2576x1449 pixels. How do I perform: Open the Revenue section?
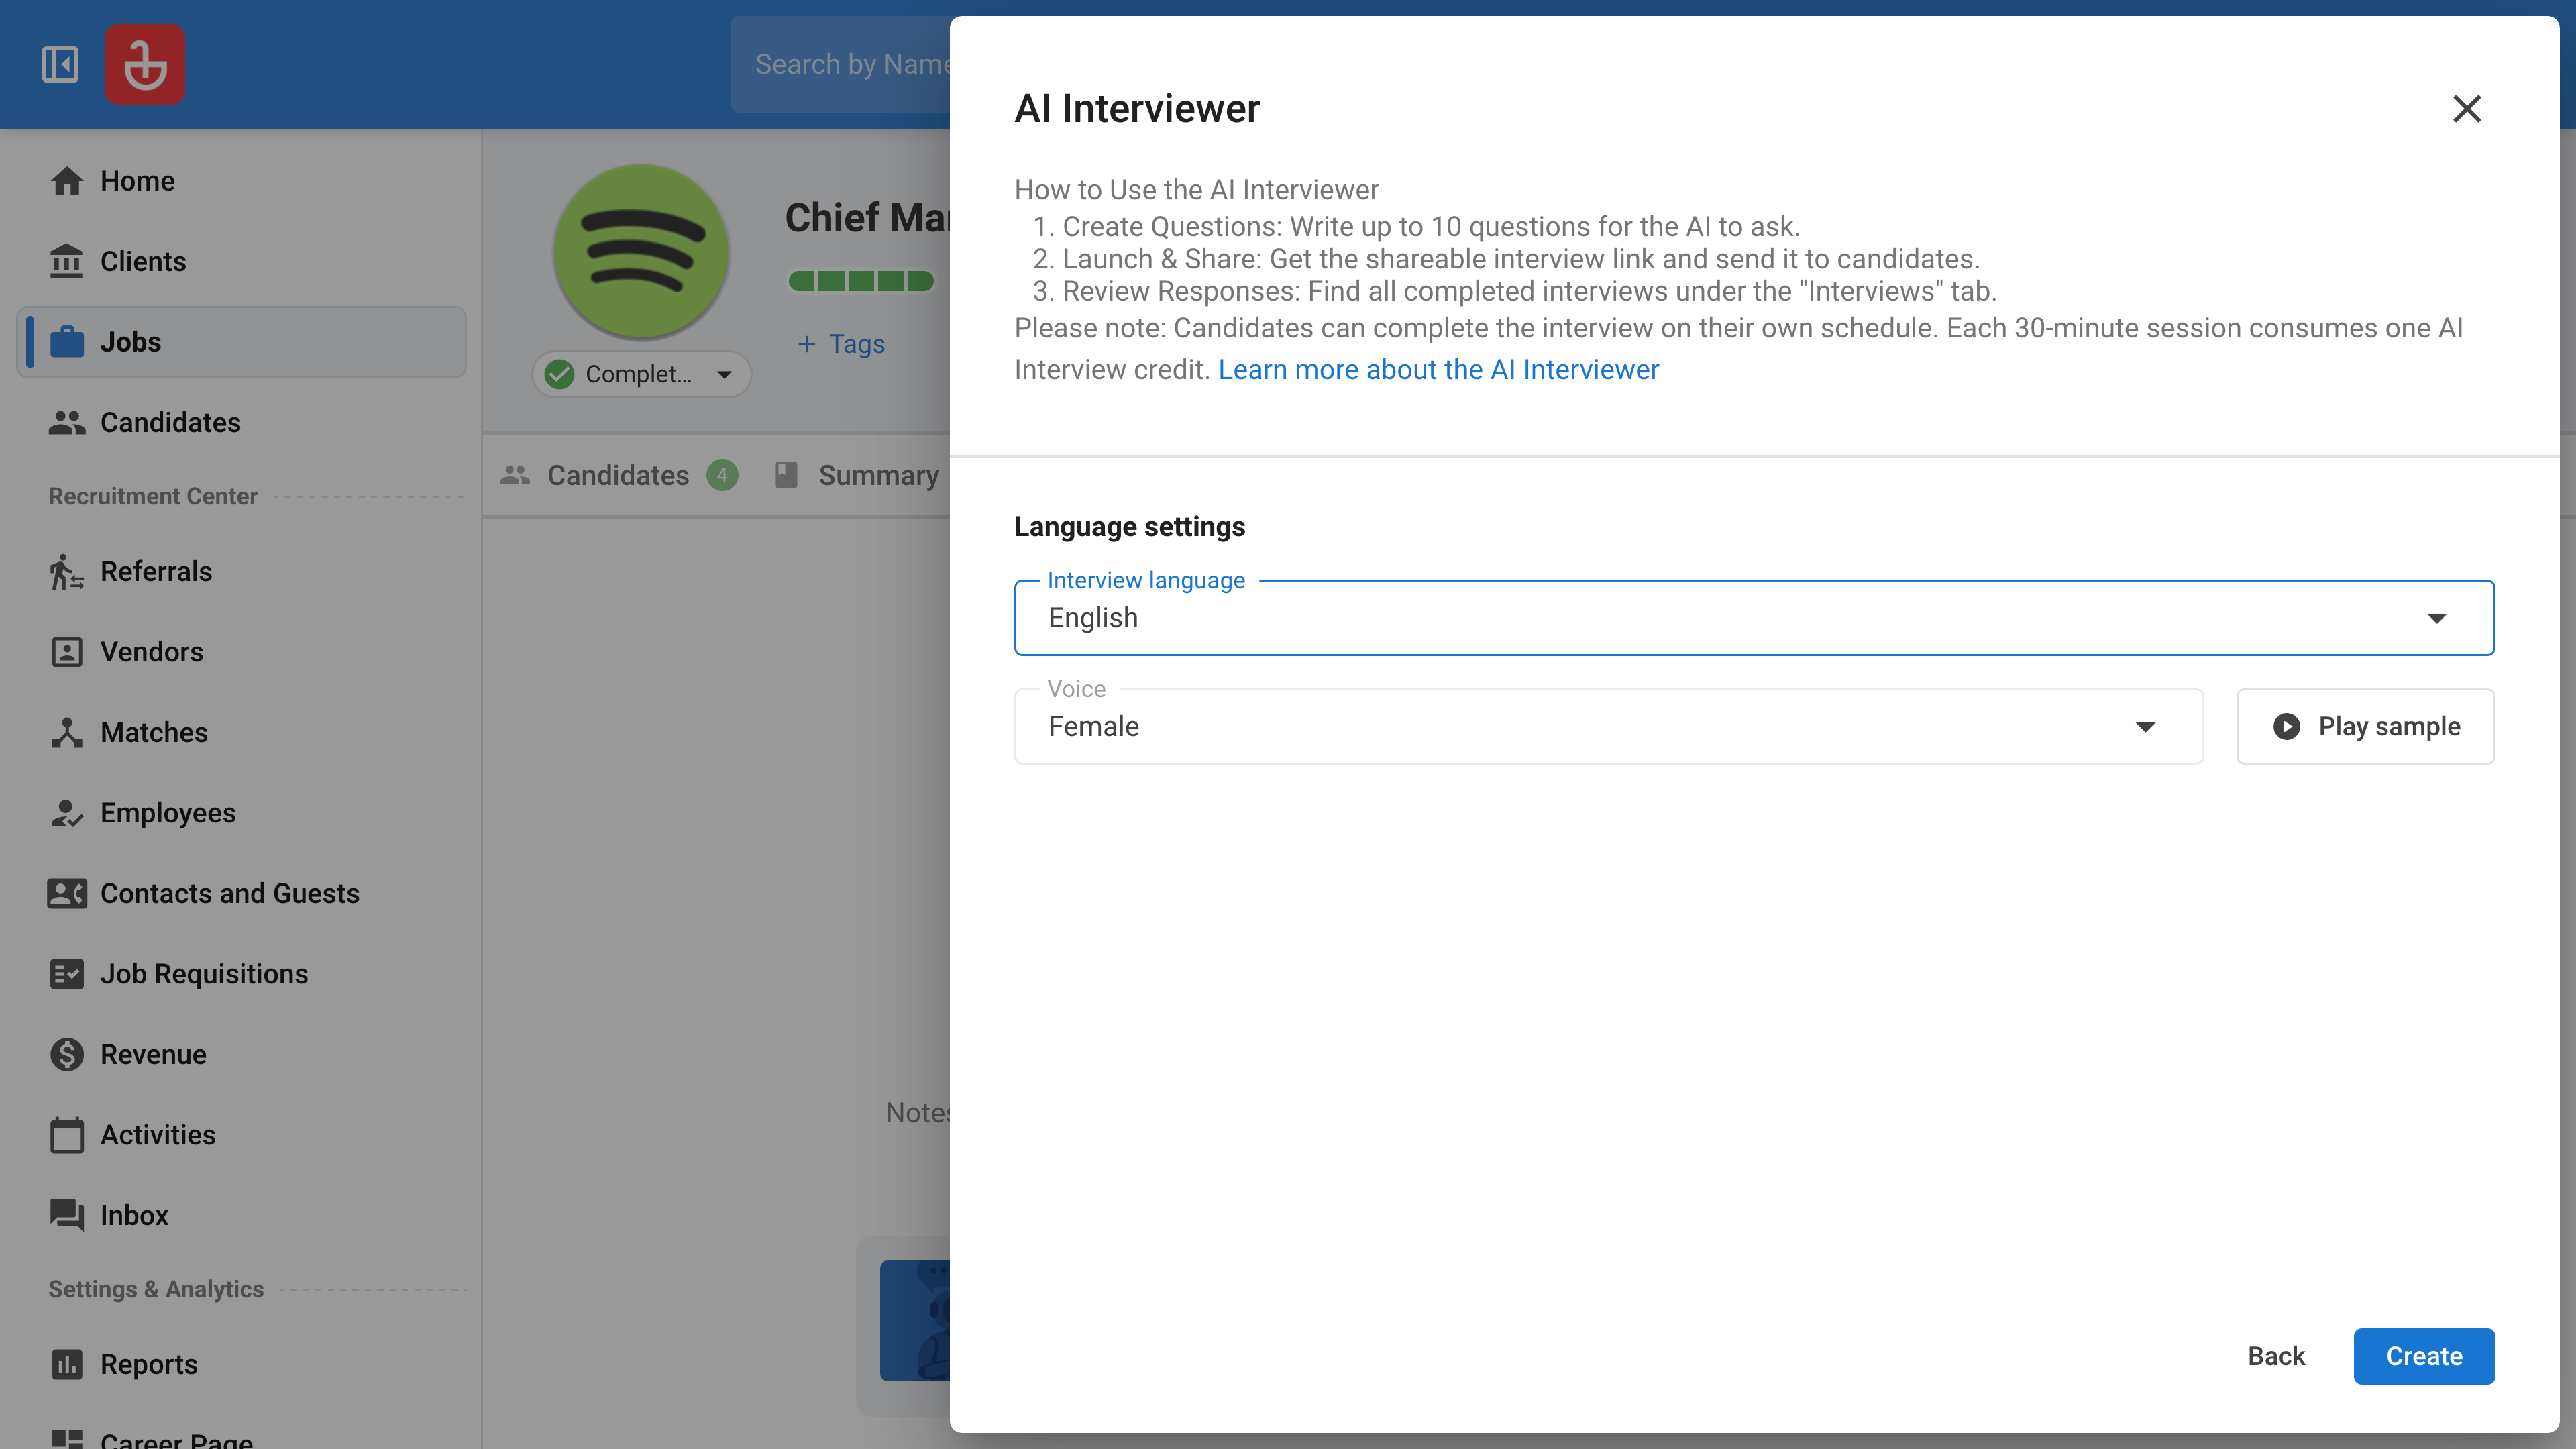coord(153,1054)
